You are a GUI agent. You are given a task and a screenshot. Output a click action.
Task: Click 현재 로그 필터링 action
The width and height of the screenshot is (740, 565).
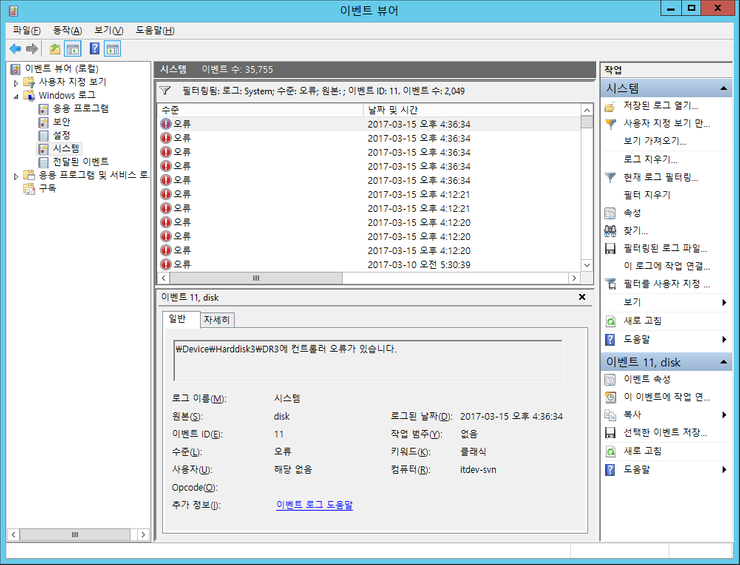[x=660, y=177]
